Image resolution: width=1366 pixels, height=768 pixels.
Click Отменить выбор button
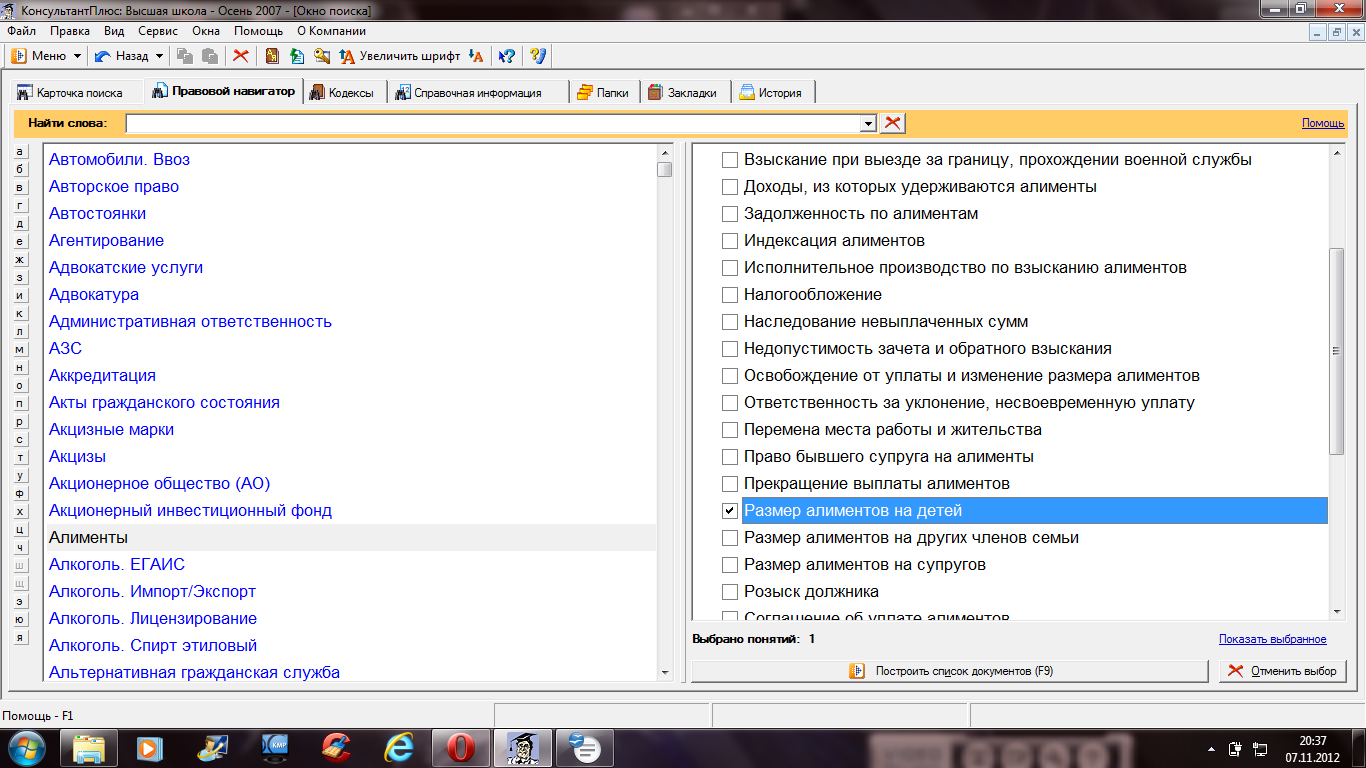tap(1283, 671)
